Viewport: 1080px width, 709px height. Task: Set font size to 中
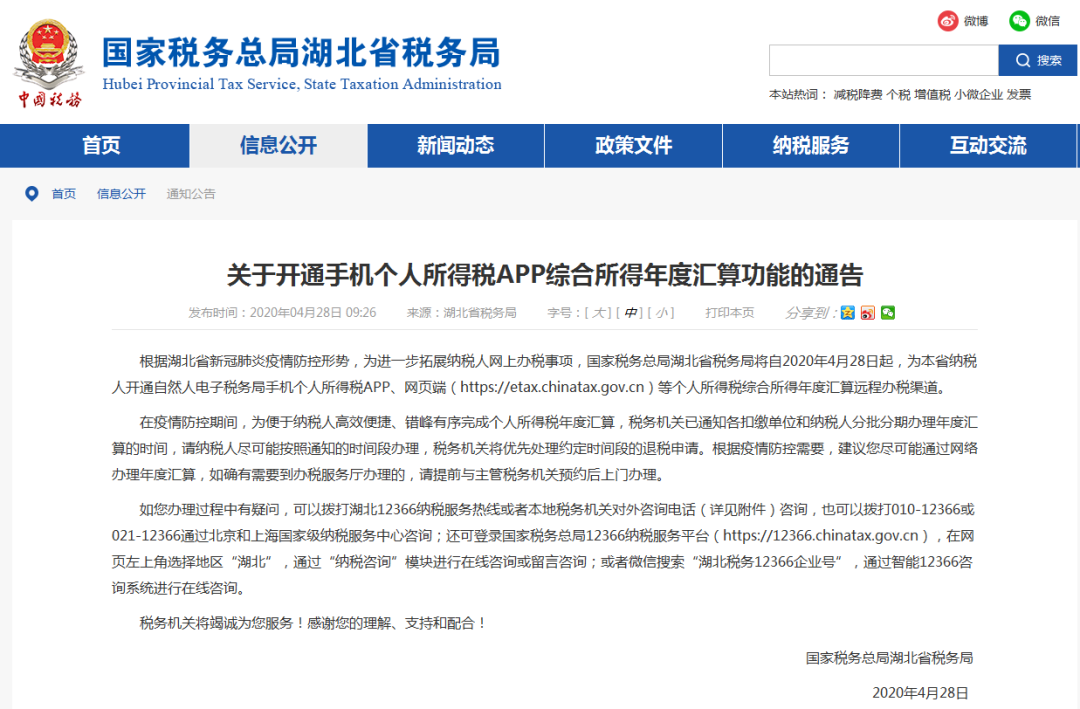630,313
